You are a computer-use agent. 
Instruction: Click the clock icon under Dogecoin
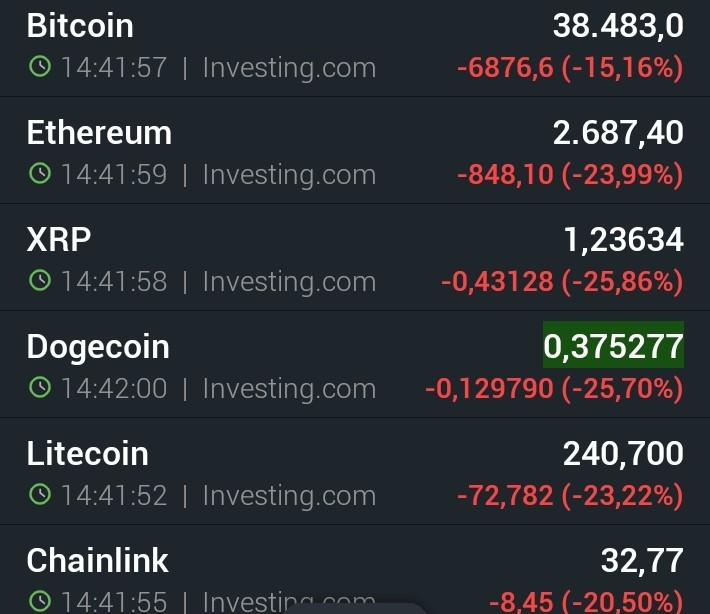40,388
